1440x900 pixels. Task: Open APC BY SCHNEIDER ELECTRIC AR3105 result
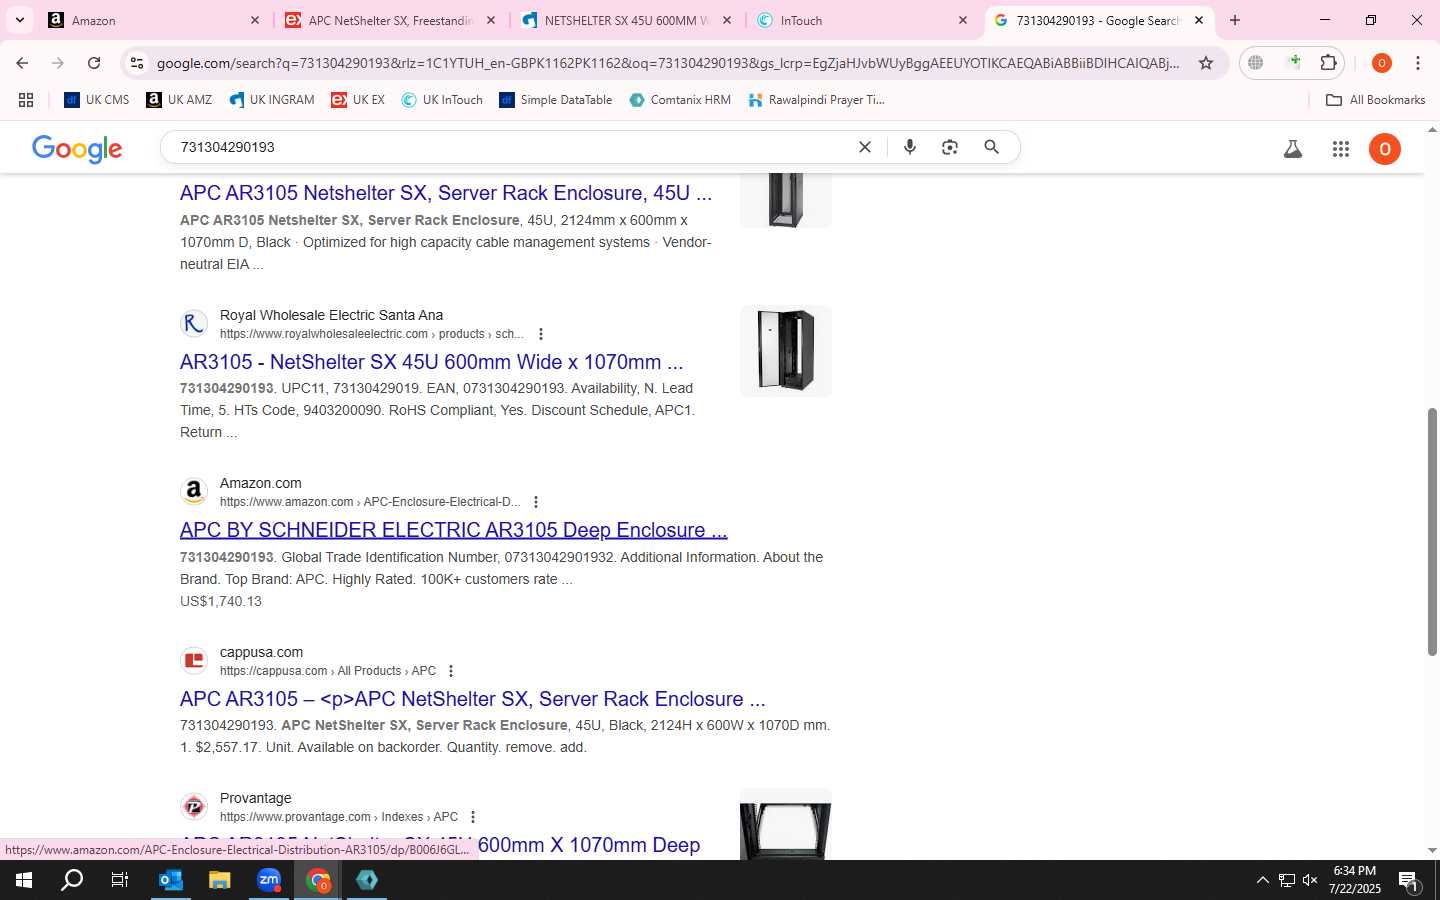pos(454,530)
